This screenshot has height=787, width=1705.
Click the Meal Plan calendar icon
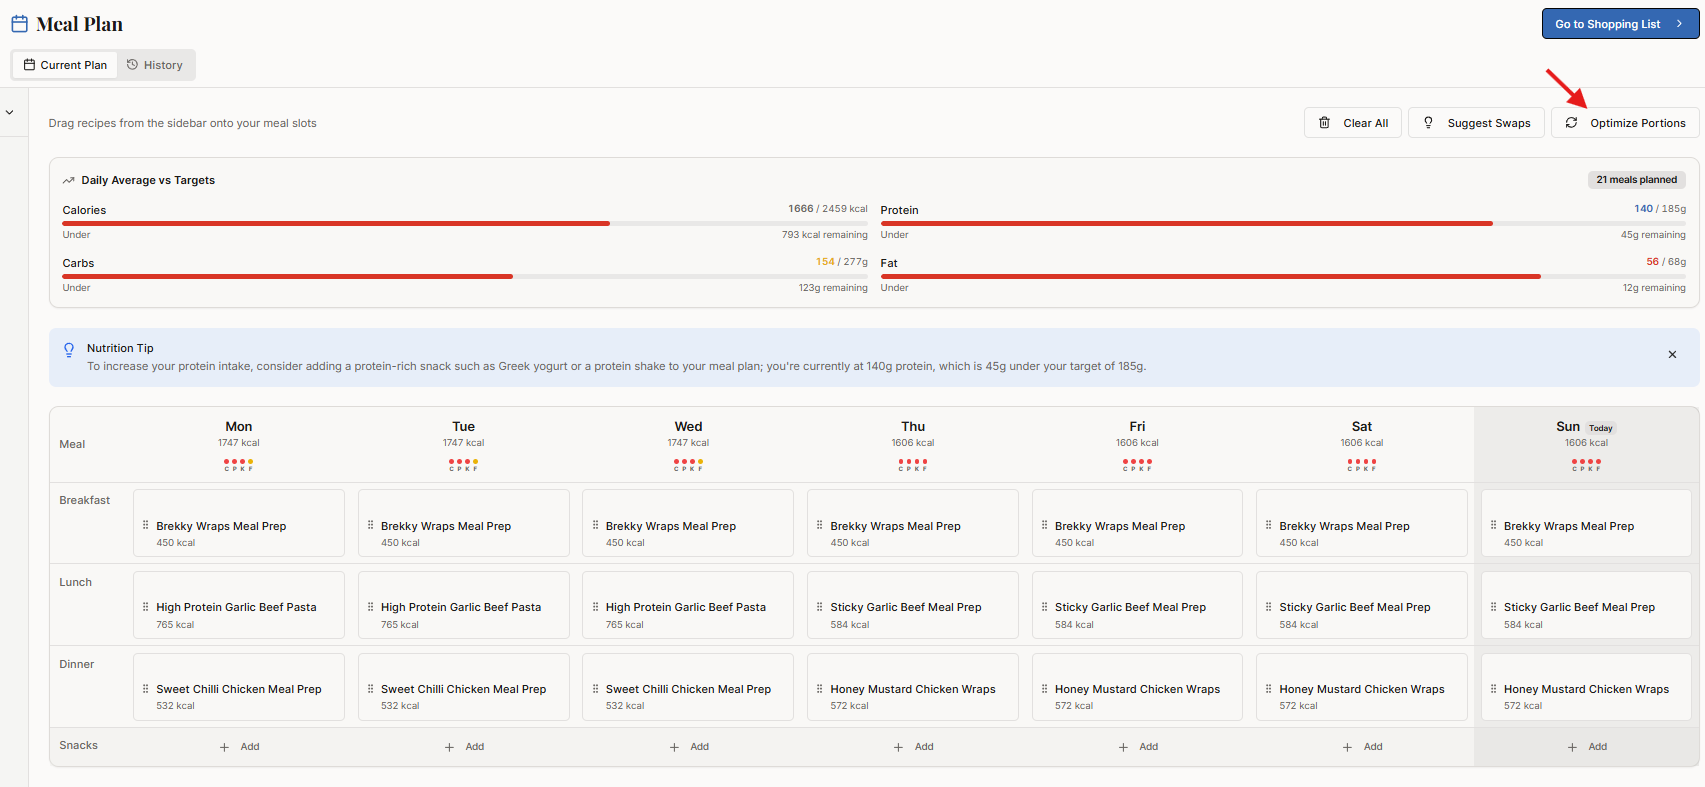[19, 24]
